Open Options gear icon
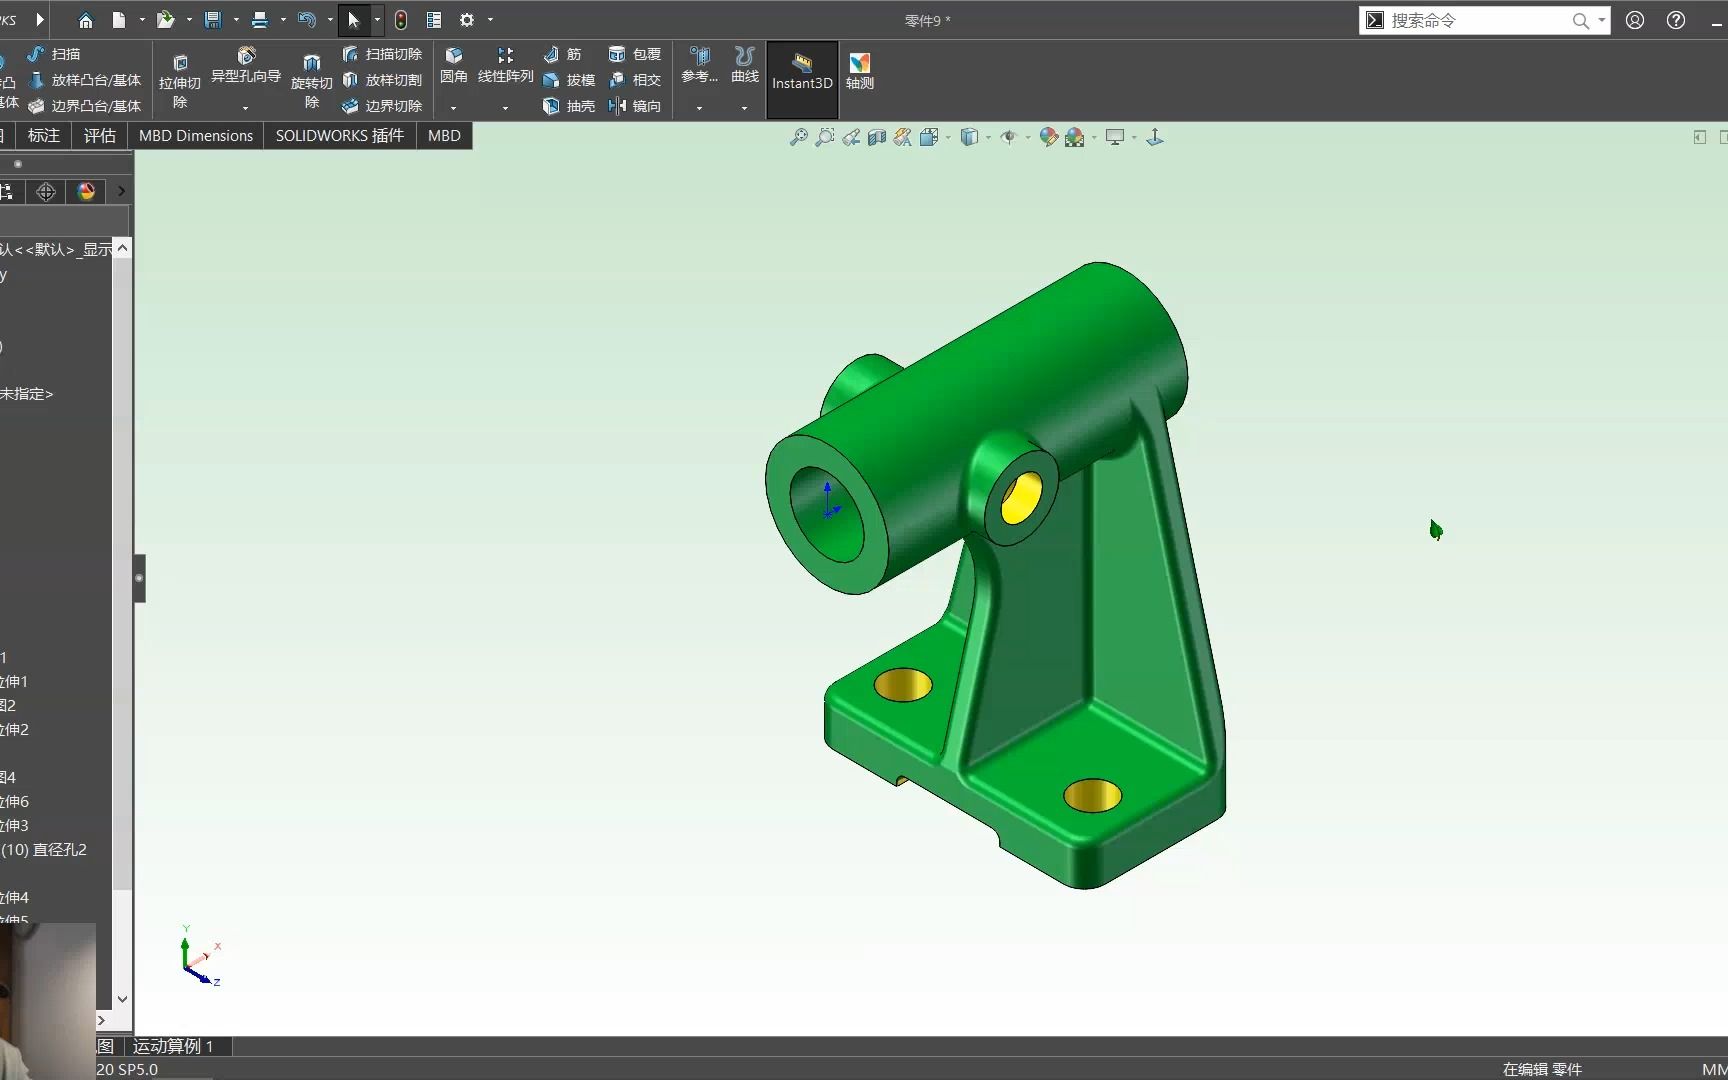The width and height of the screenshot is (1728, 1080). point(467,20)
